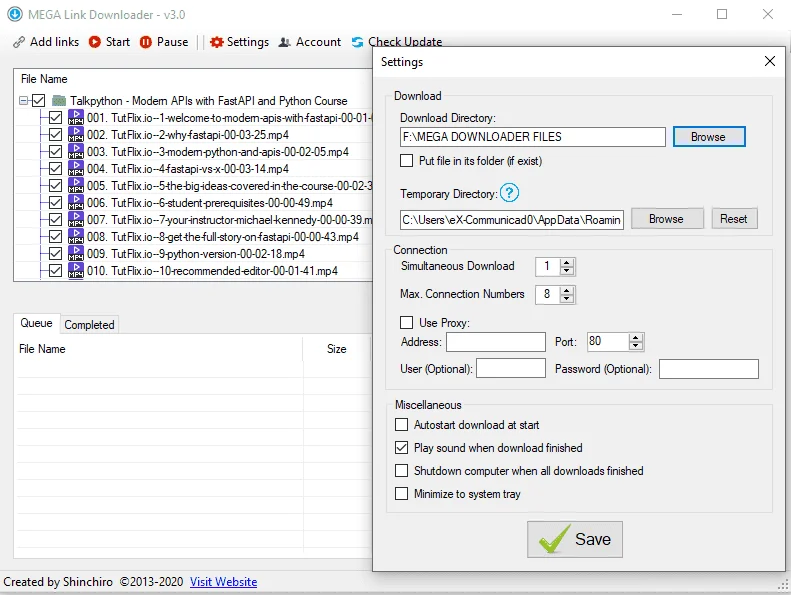This screenshot has height=595, width=791.
Task: Click the Temporary Directory help question icon
Action: (x=510, y=193)
